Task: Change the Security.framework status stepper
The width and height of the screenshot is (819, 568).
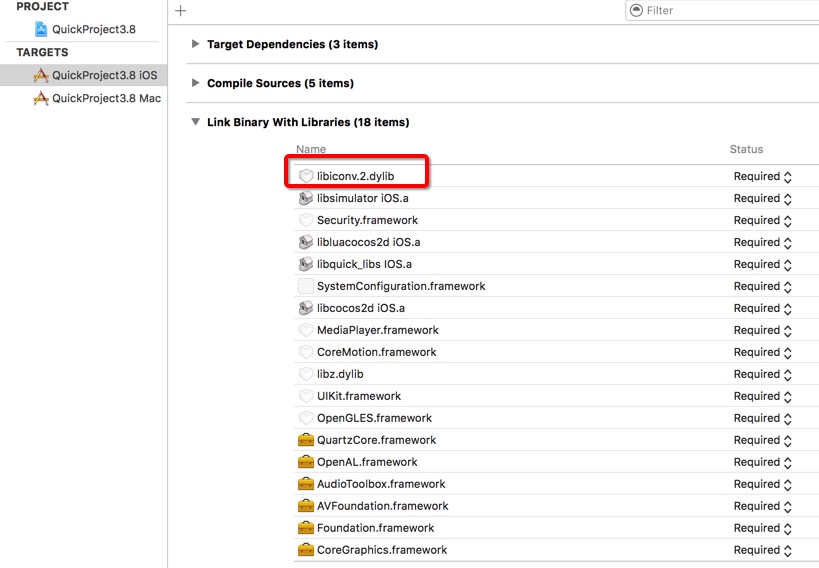Action: click(x=788, y=221)
